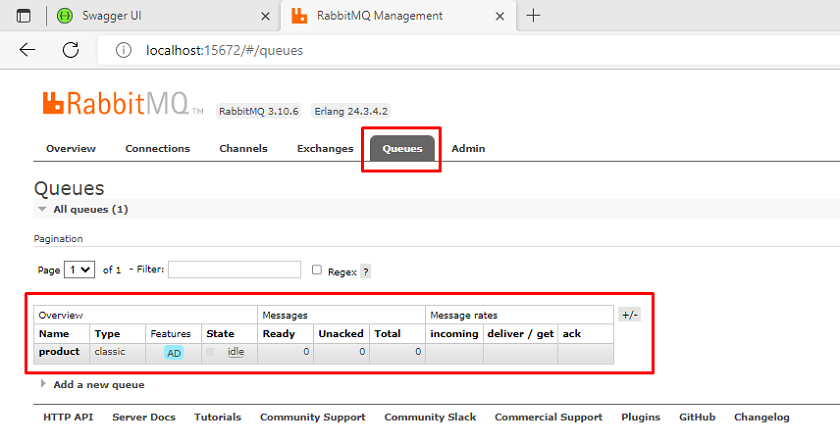Viewport: 840px width, 443px height.
Task: Close the RabbitMQ Management tab
Action: 500,16
